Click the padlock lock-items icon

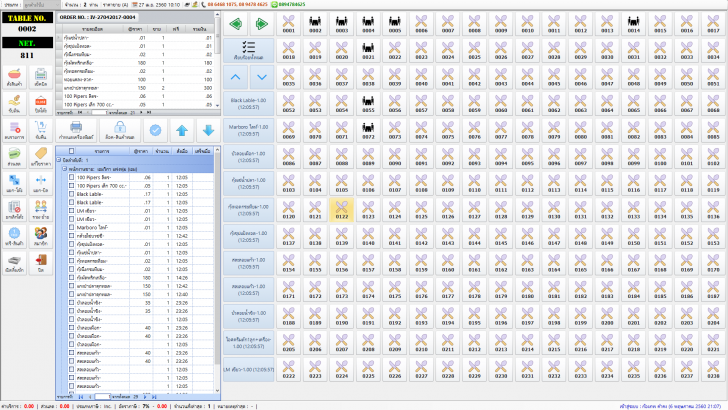[x=120, y=130]
